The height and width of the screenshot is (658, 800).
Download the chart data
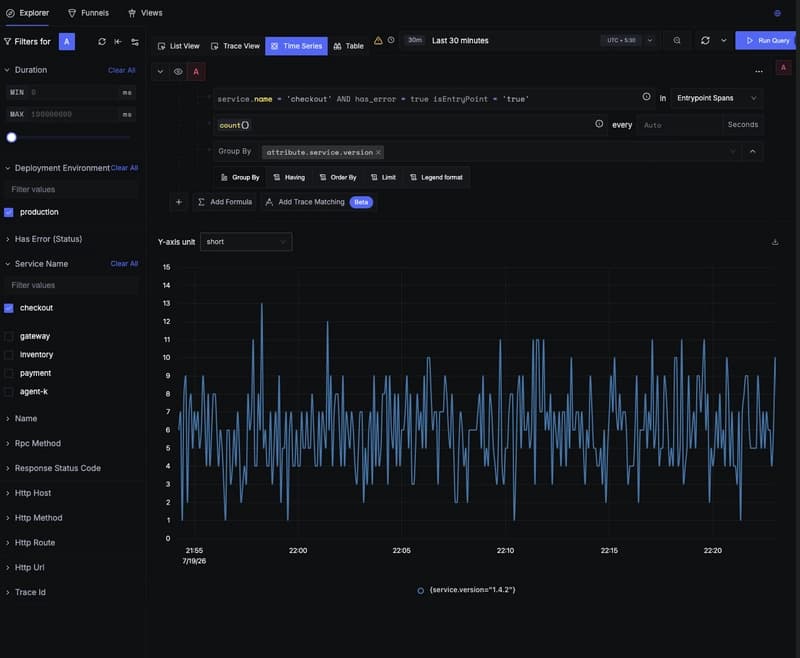click(775, 242)
